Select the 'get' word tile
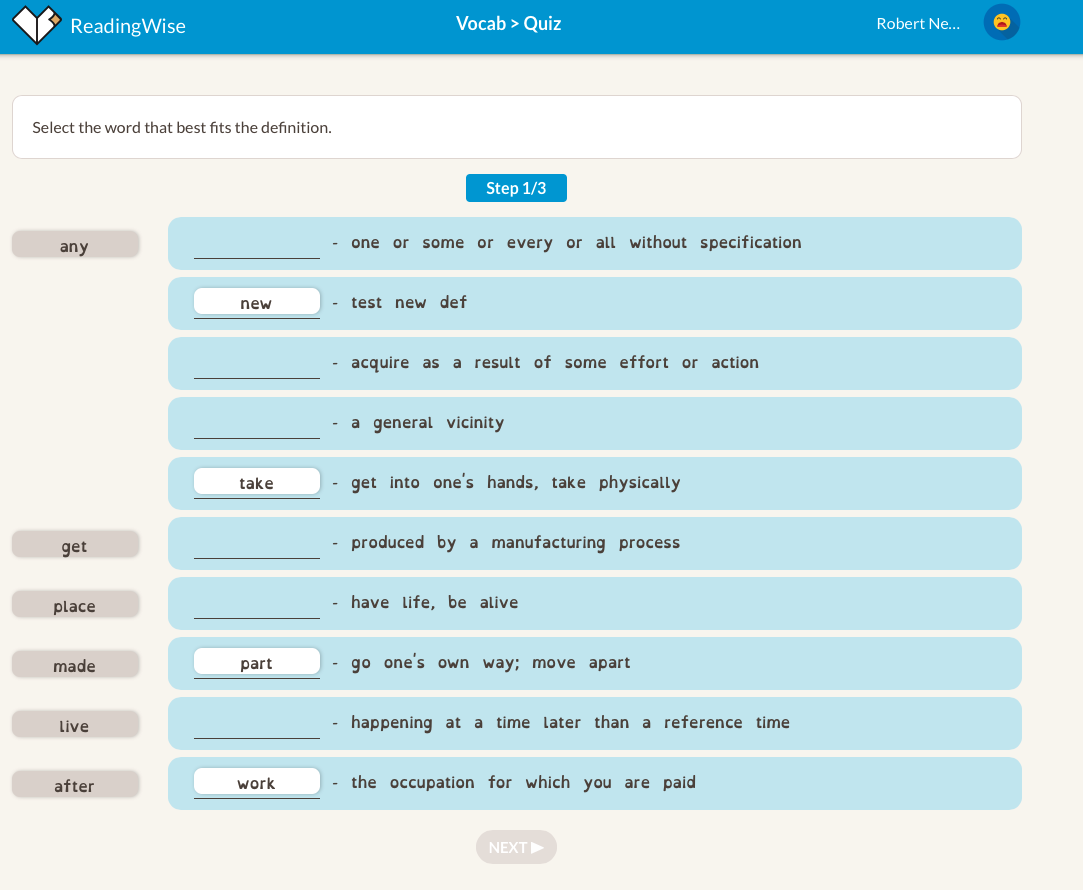The width and height of the screenshot is (1083, 890). [75, 545]
